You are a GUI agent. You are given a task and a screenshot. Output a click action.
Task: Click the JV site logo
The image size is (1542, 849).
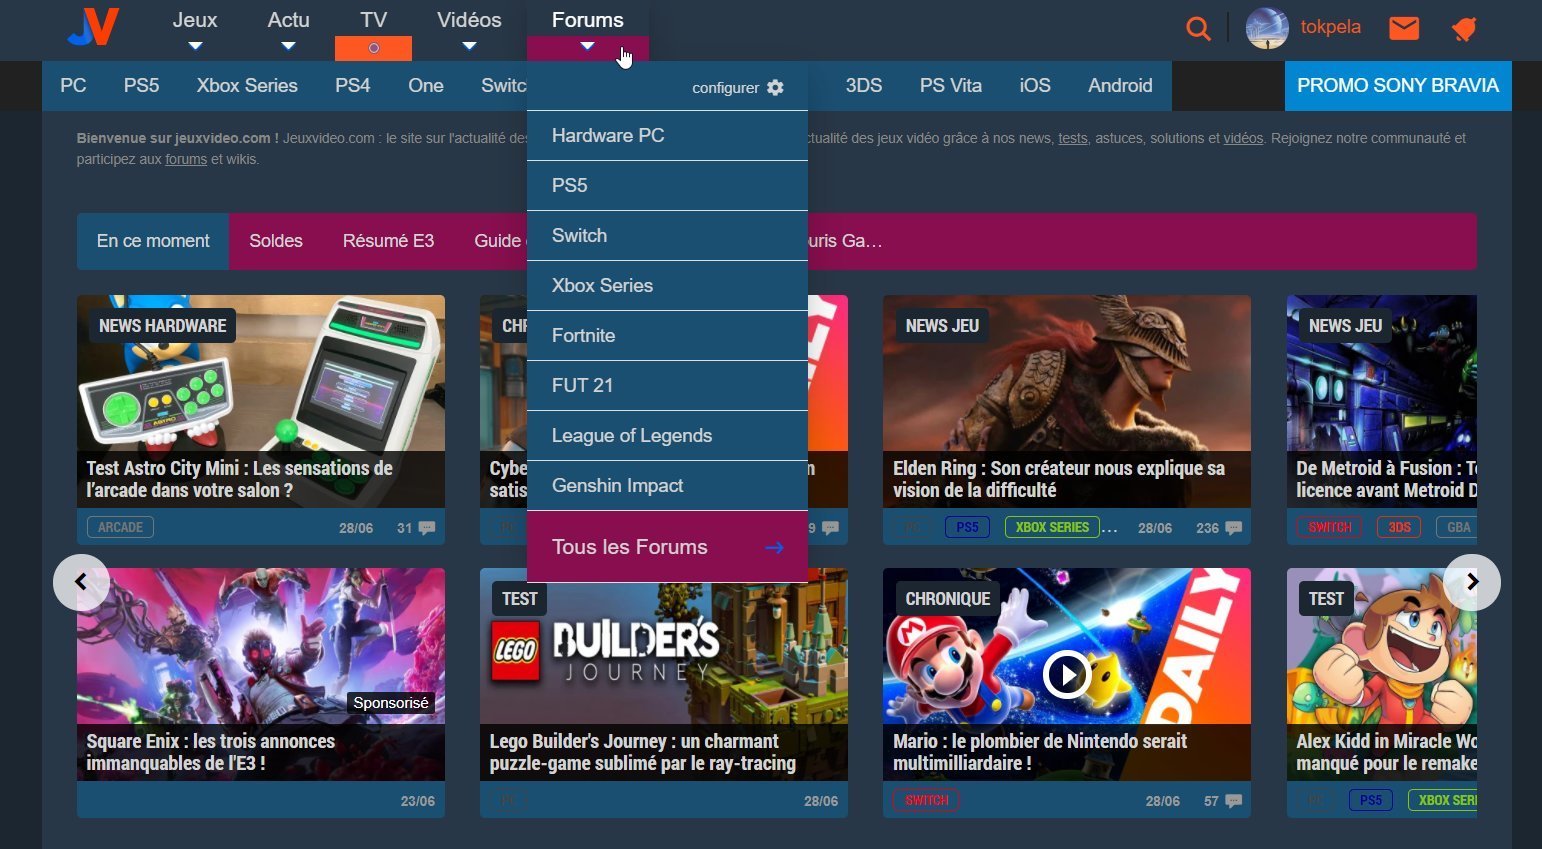pos(93,27)
